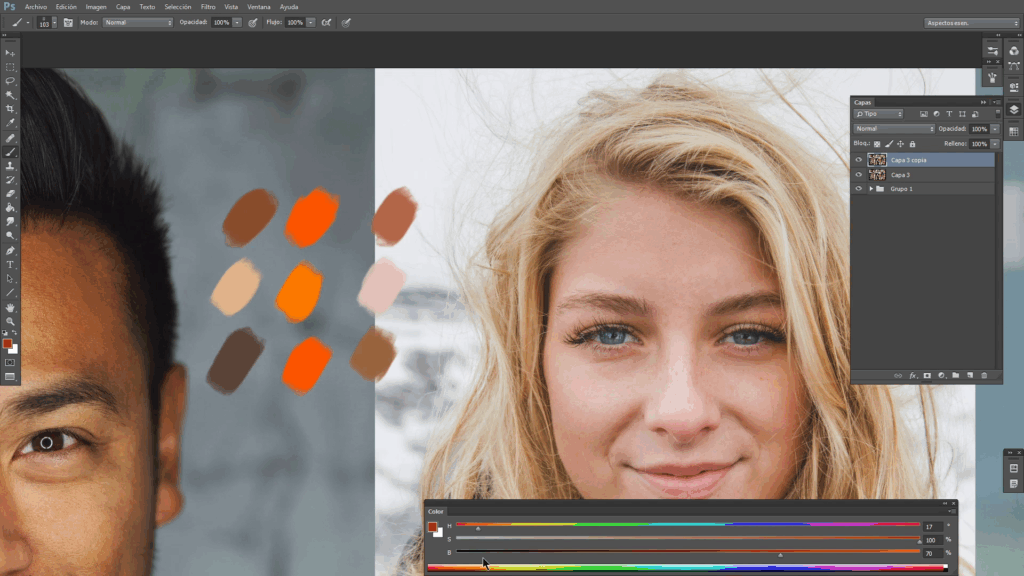Image resolution: width=1024 pixels, height=576 pixels.
Task: Delete layer with trash icon
Action: click(x=984, y=376)
